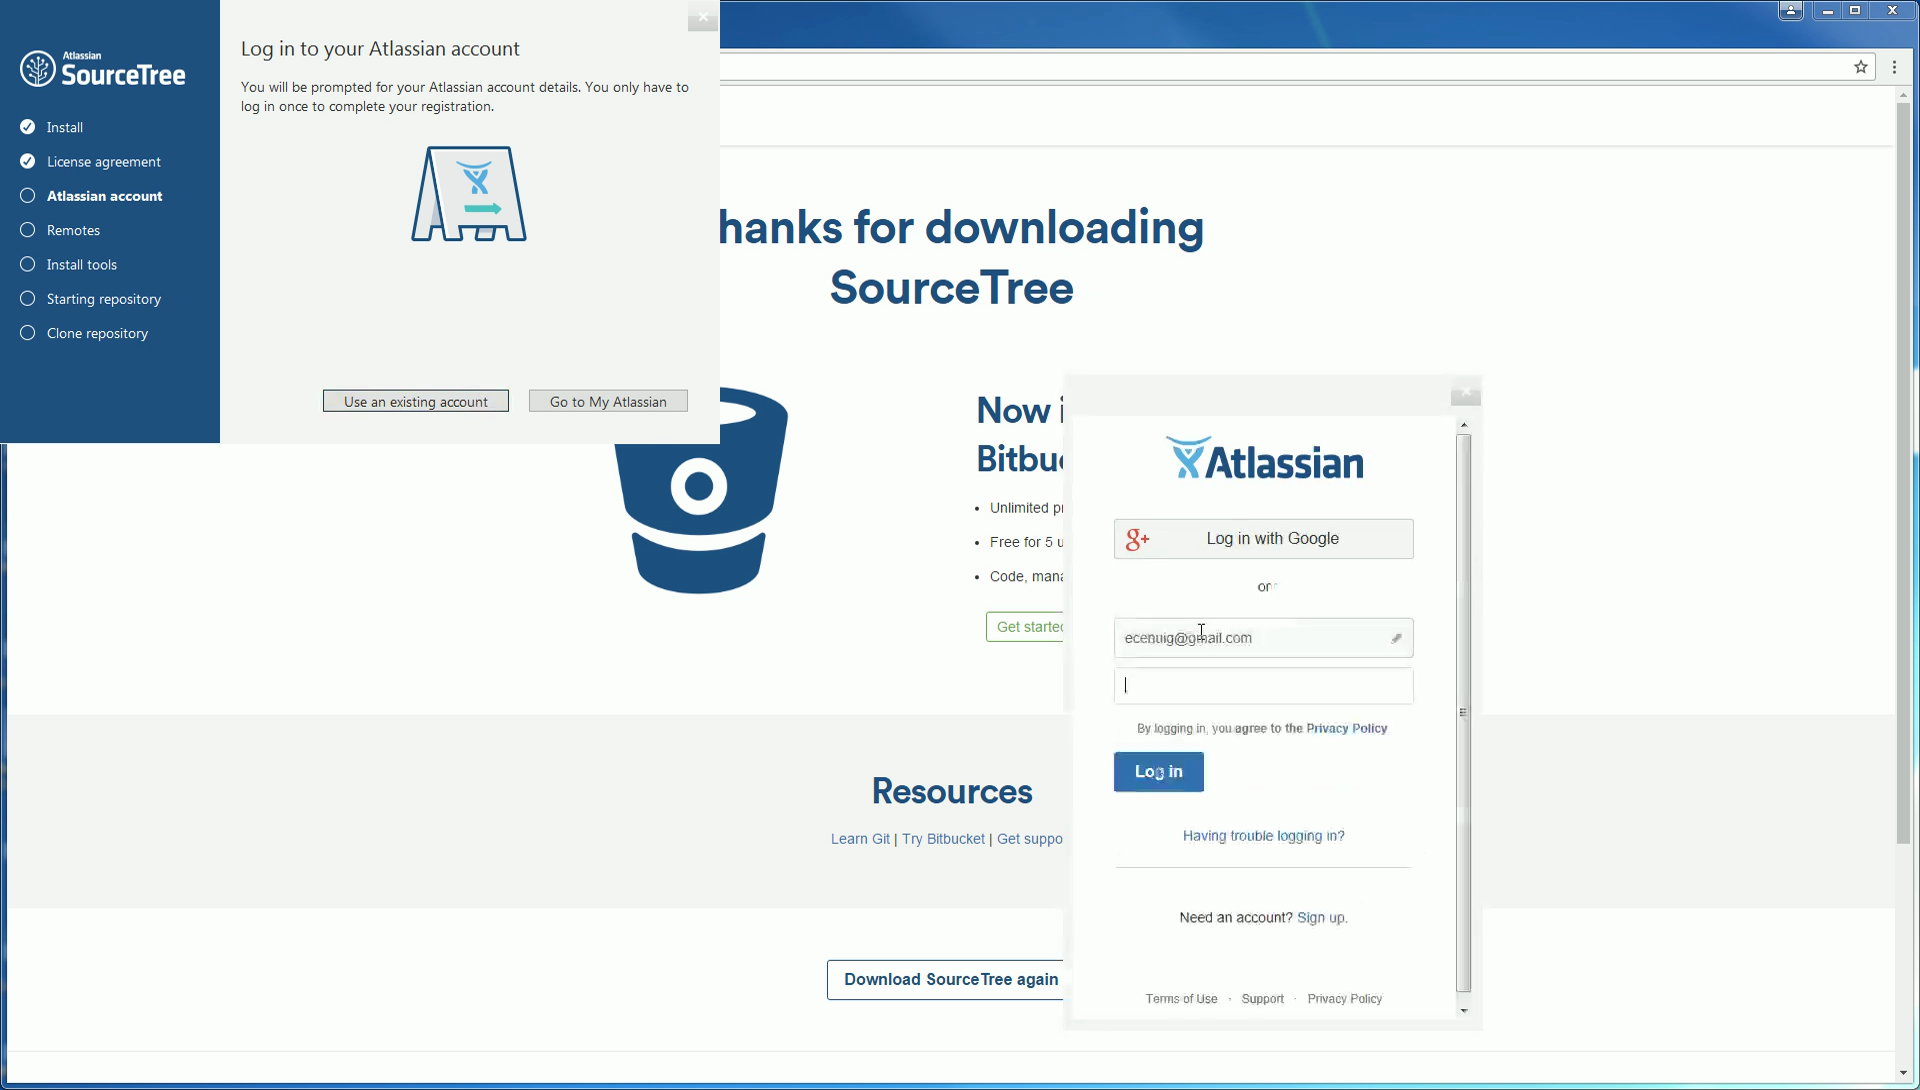
Task: Open Having trouble logging in link
Action: 1263,836
